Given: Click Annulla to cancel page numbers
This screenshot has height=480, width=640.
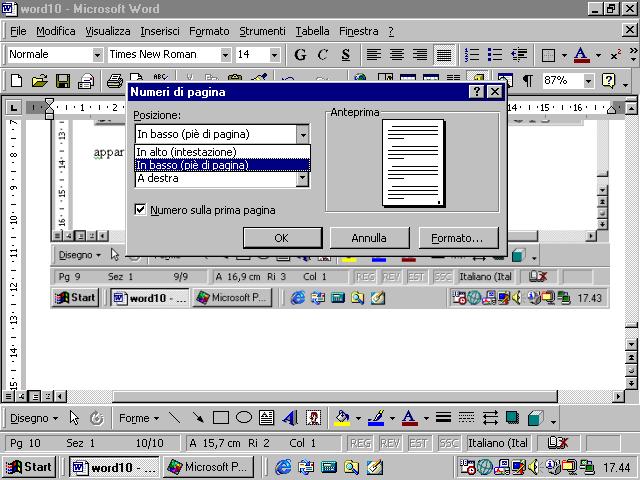Looking at the screenshot, I should point(369,238).
